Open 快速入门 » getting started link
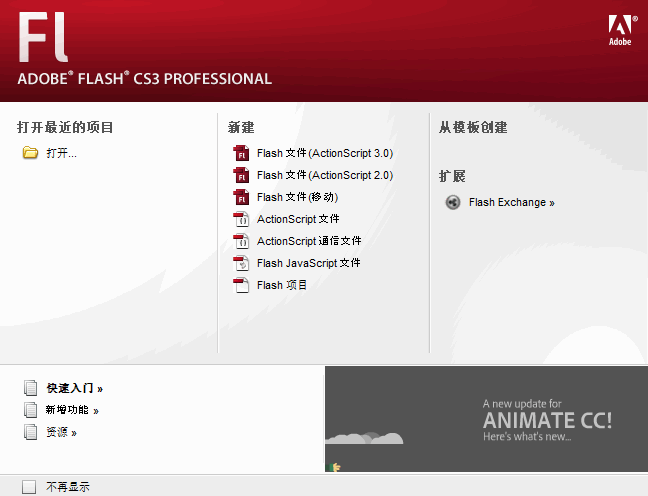This screenshot has height=496, width=648. 74,388
